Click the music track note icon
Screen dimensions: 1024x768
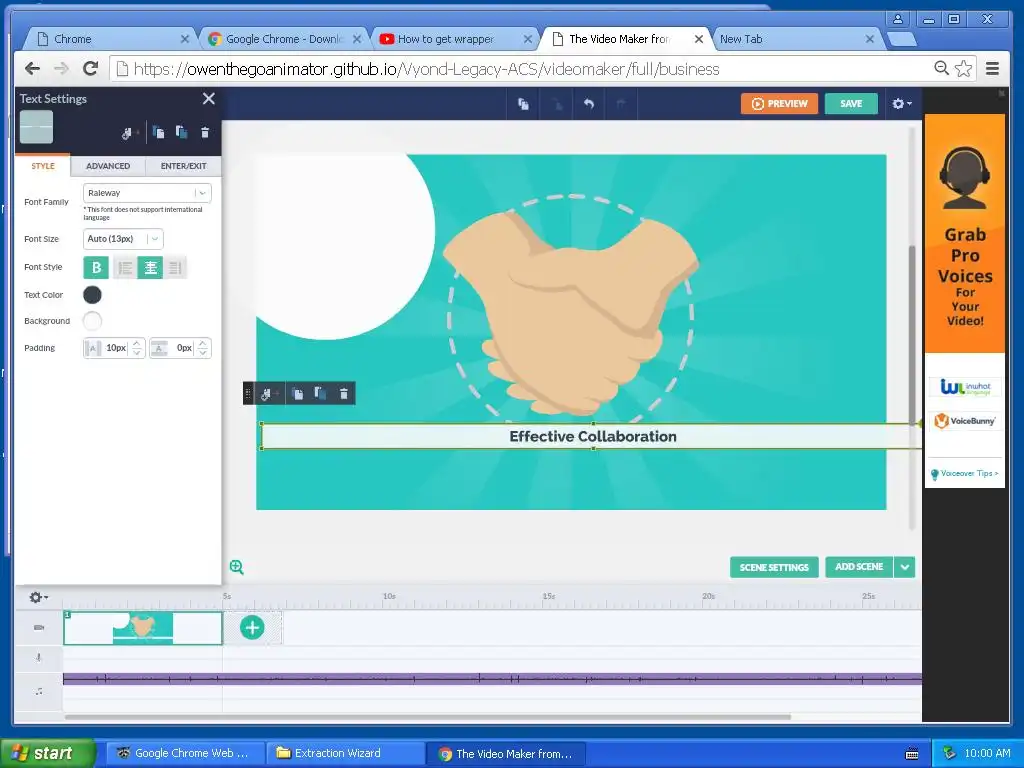pos(39,691)
